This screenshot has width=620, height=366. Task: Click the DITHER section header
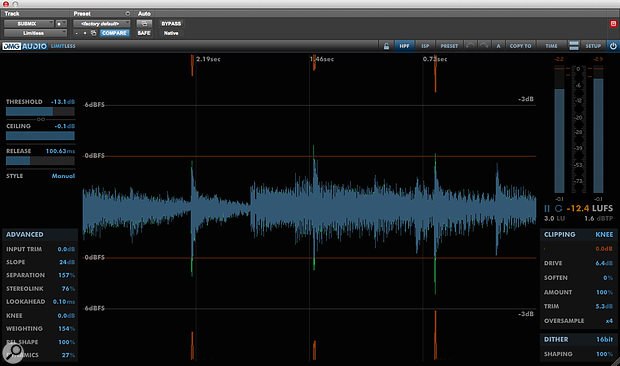tap(556, 339)
